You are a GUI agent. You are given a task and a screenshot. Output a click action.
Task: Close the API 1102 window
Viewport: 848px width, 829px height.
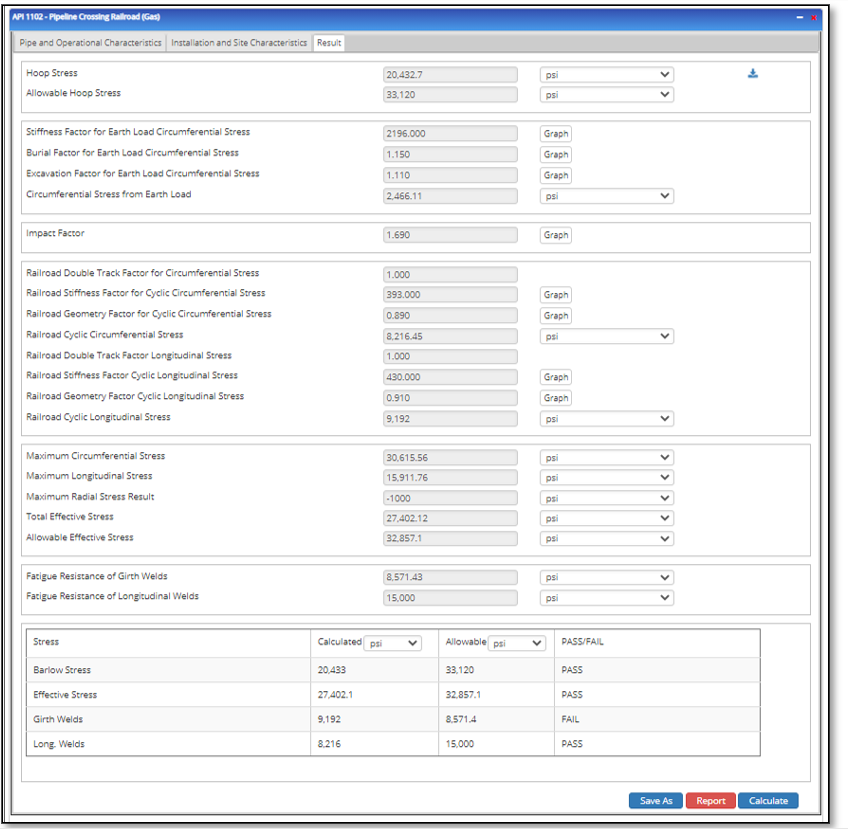(x=814, y=18)
